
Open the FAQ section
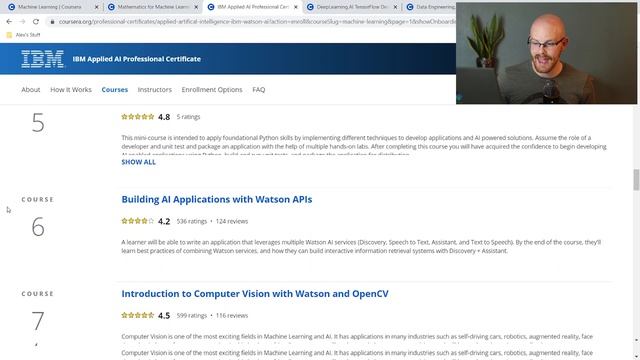tap(259, 89)
